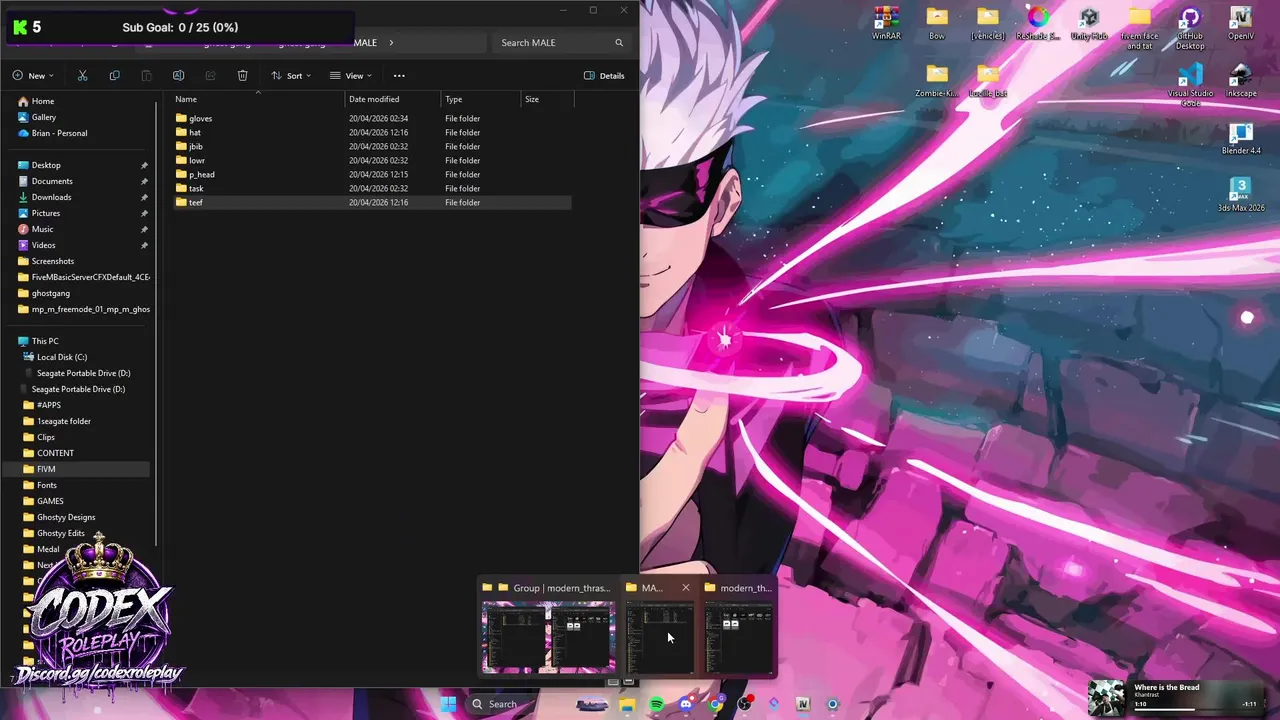The width and height of the screenshot is (1280, 720).
Task: Select the ReShade desktop icon
Action: pos(1038,24)
